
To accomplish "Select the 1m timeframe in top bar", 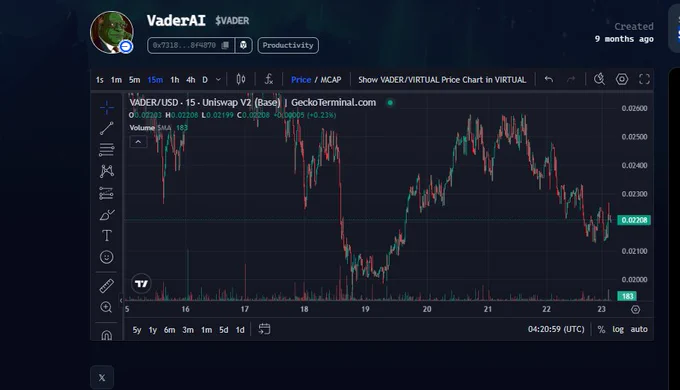I will [x=116, y=80].
